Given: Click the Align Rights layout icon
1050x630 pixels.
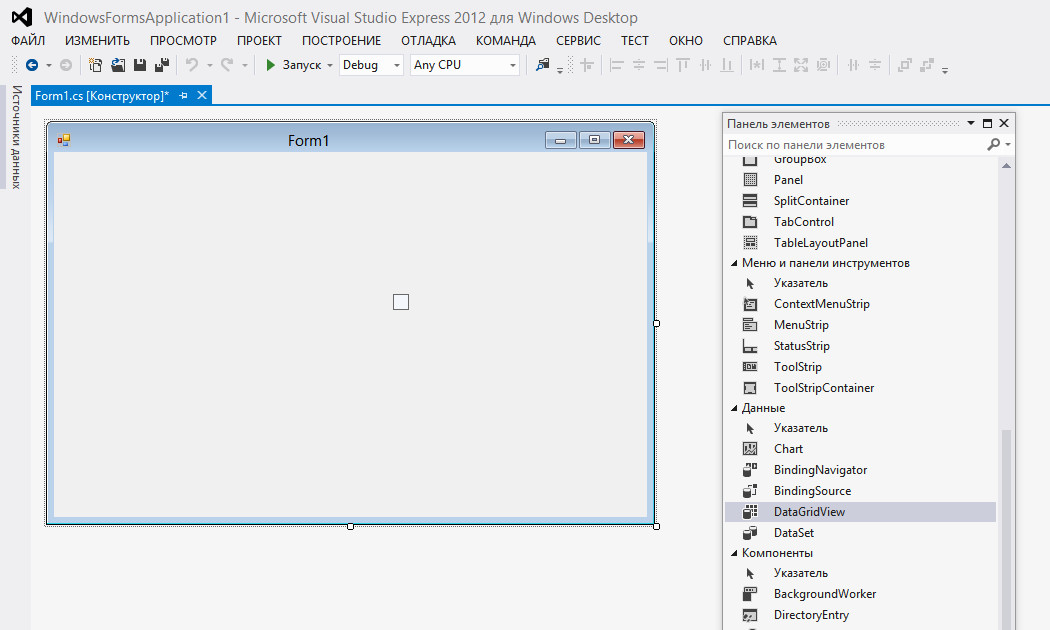Looking at the screenshot, I should [x=661, y=65].
